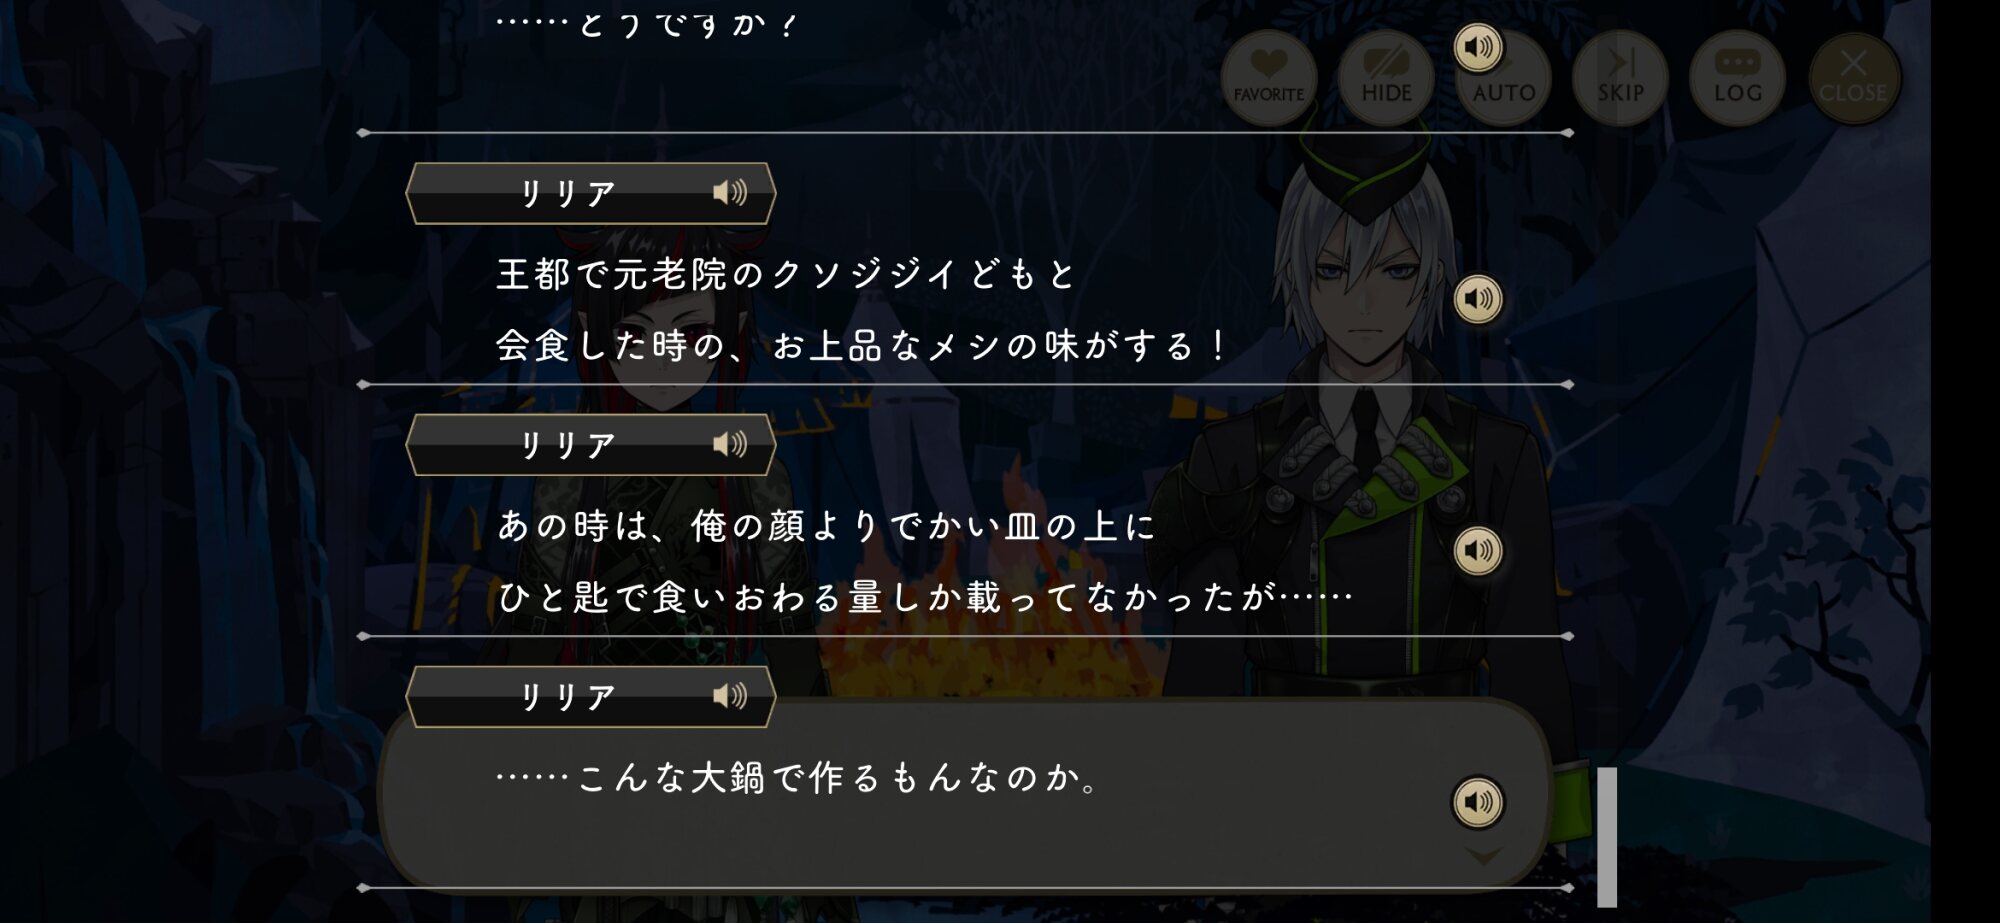Viewport: 2000px width, 923px height.
Task: Open the LOG button
Action: 1737,78
